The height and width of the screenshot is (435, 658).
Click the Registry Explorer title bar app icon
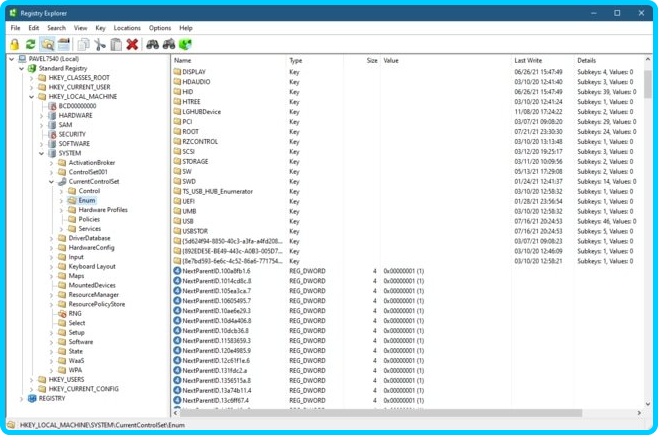coord(13,13)
